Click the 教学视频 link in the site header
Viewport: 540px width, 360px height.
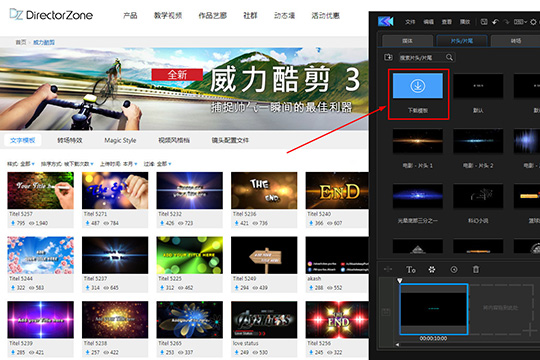[x=168, y=16]
